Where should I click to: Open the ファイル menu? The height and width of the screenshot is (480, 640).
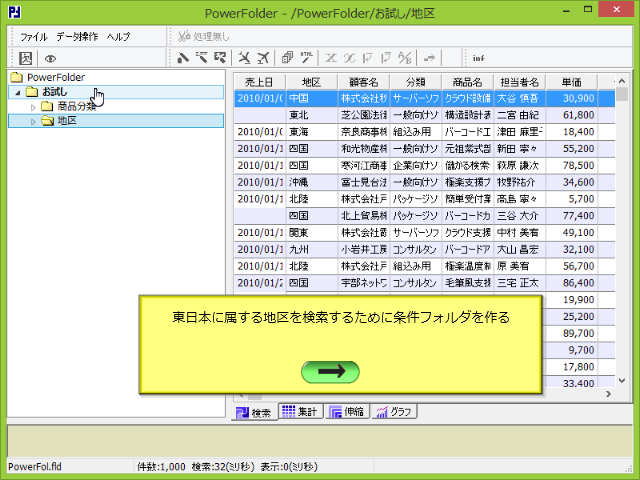tap(34, 37)
